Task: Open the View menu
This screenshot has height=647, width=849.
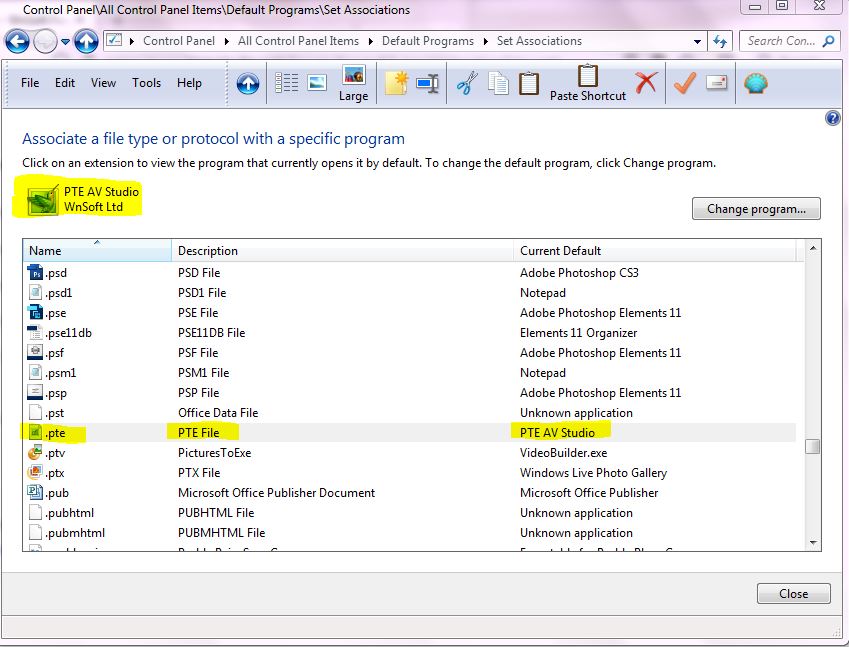Action: tap(103, 83)
